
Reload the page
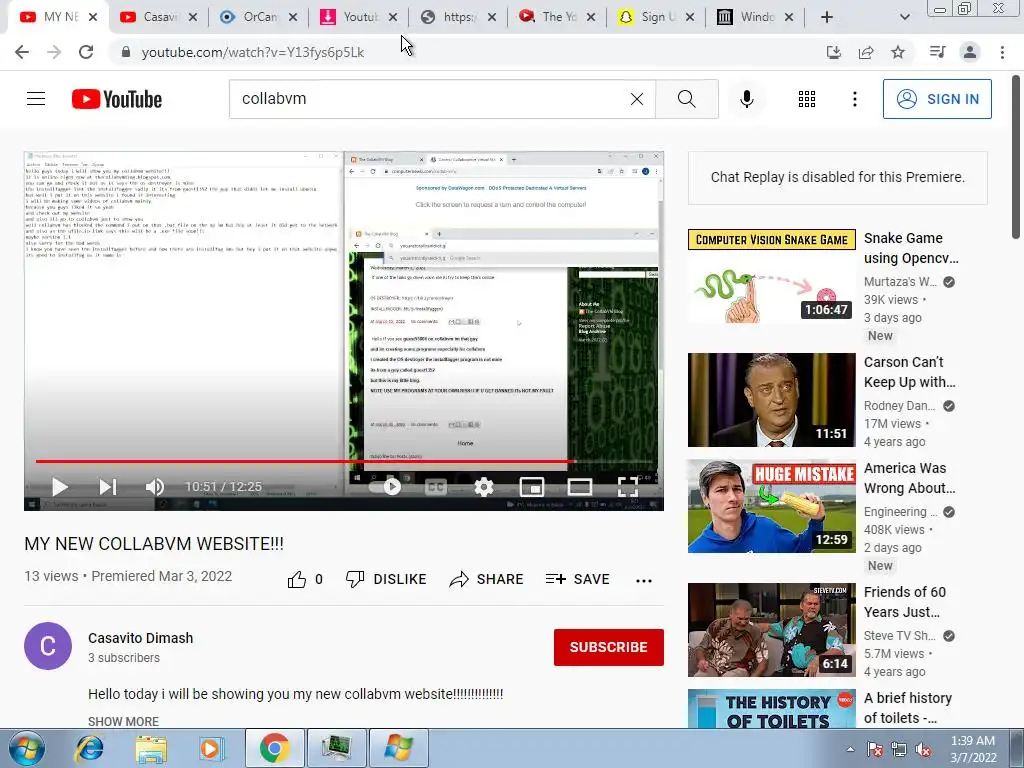tap(86, 52)
